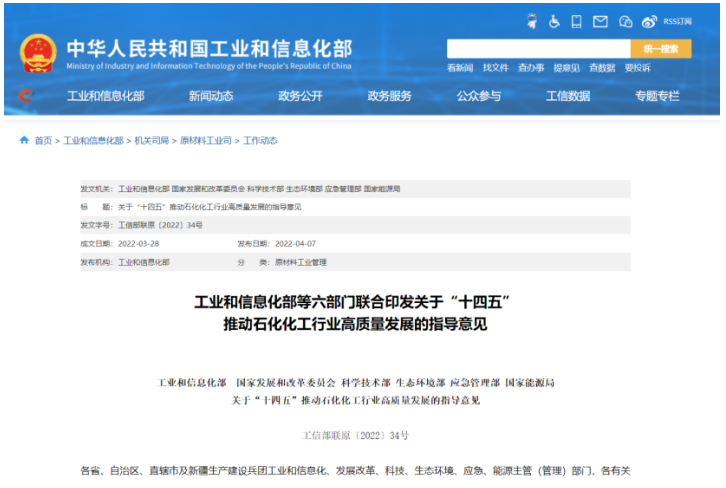Click the 要投诉 quick link

click(638, 68)
